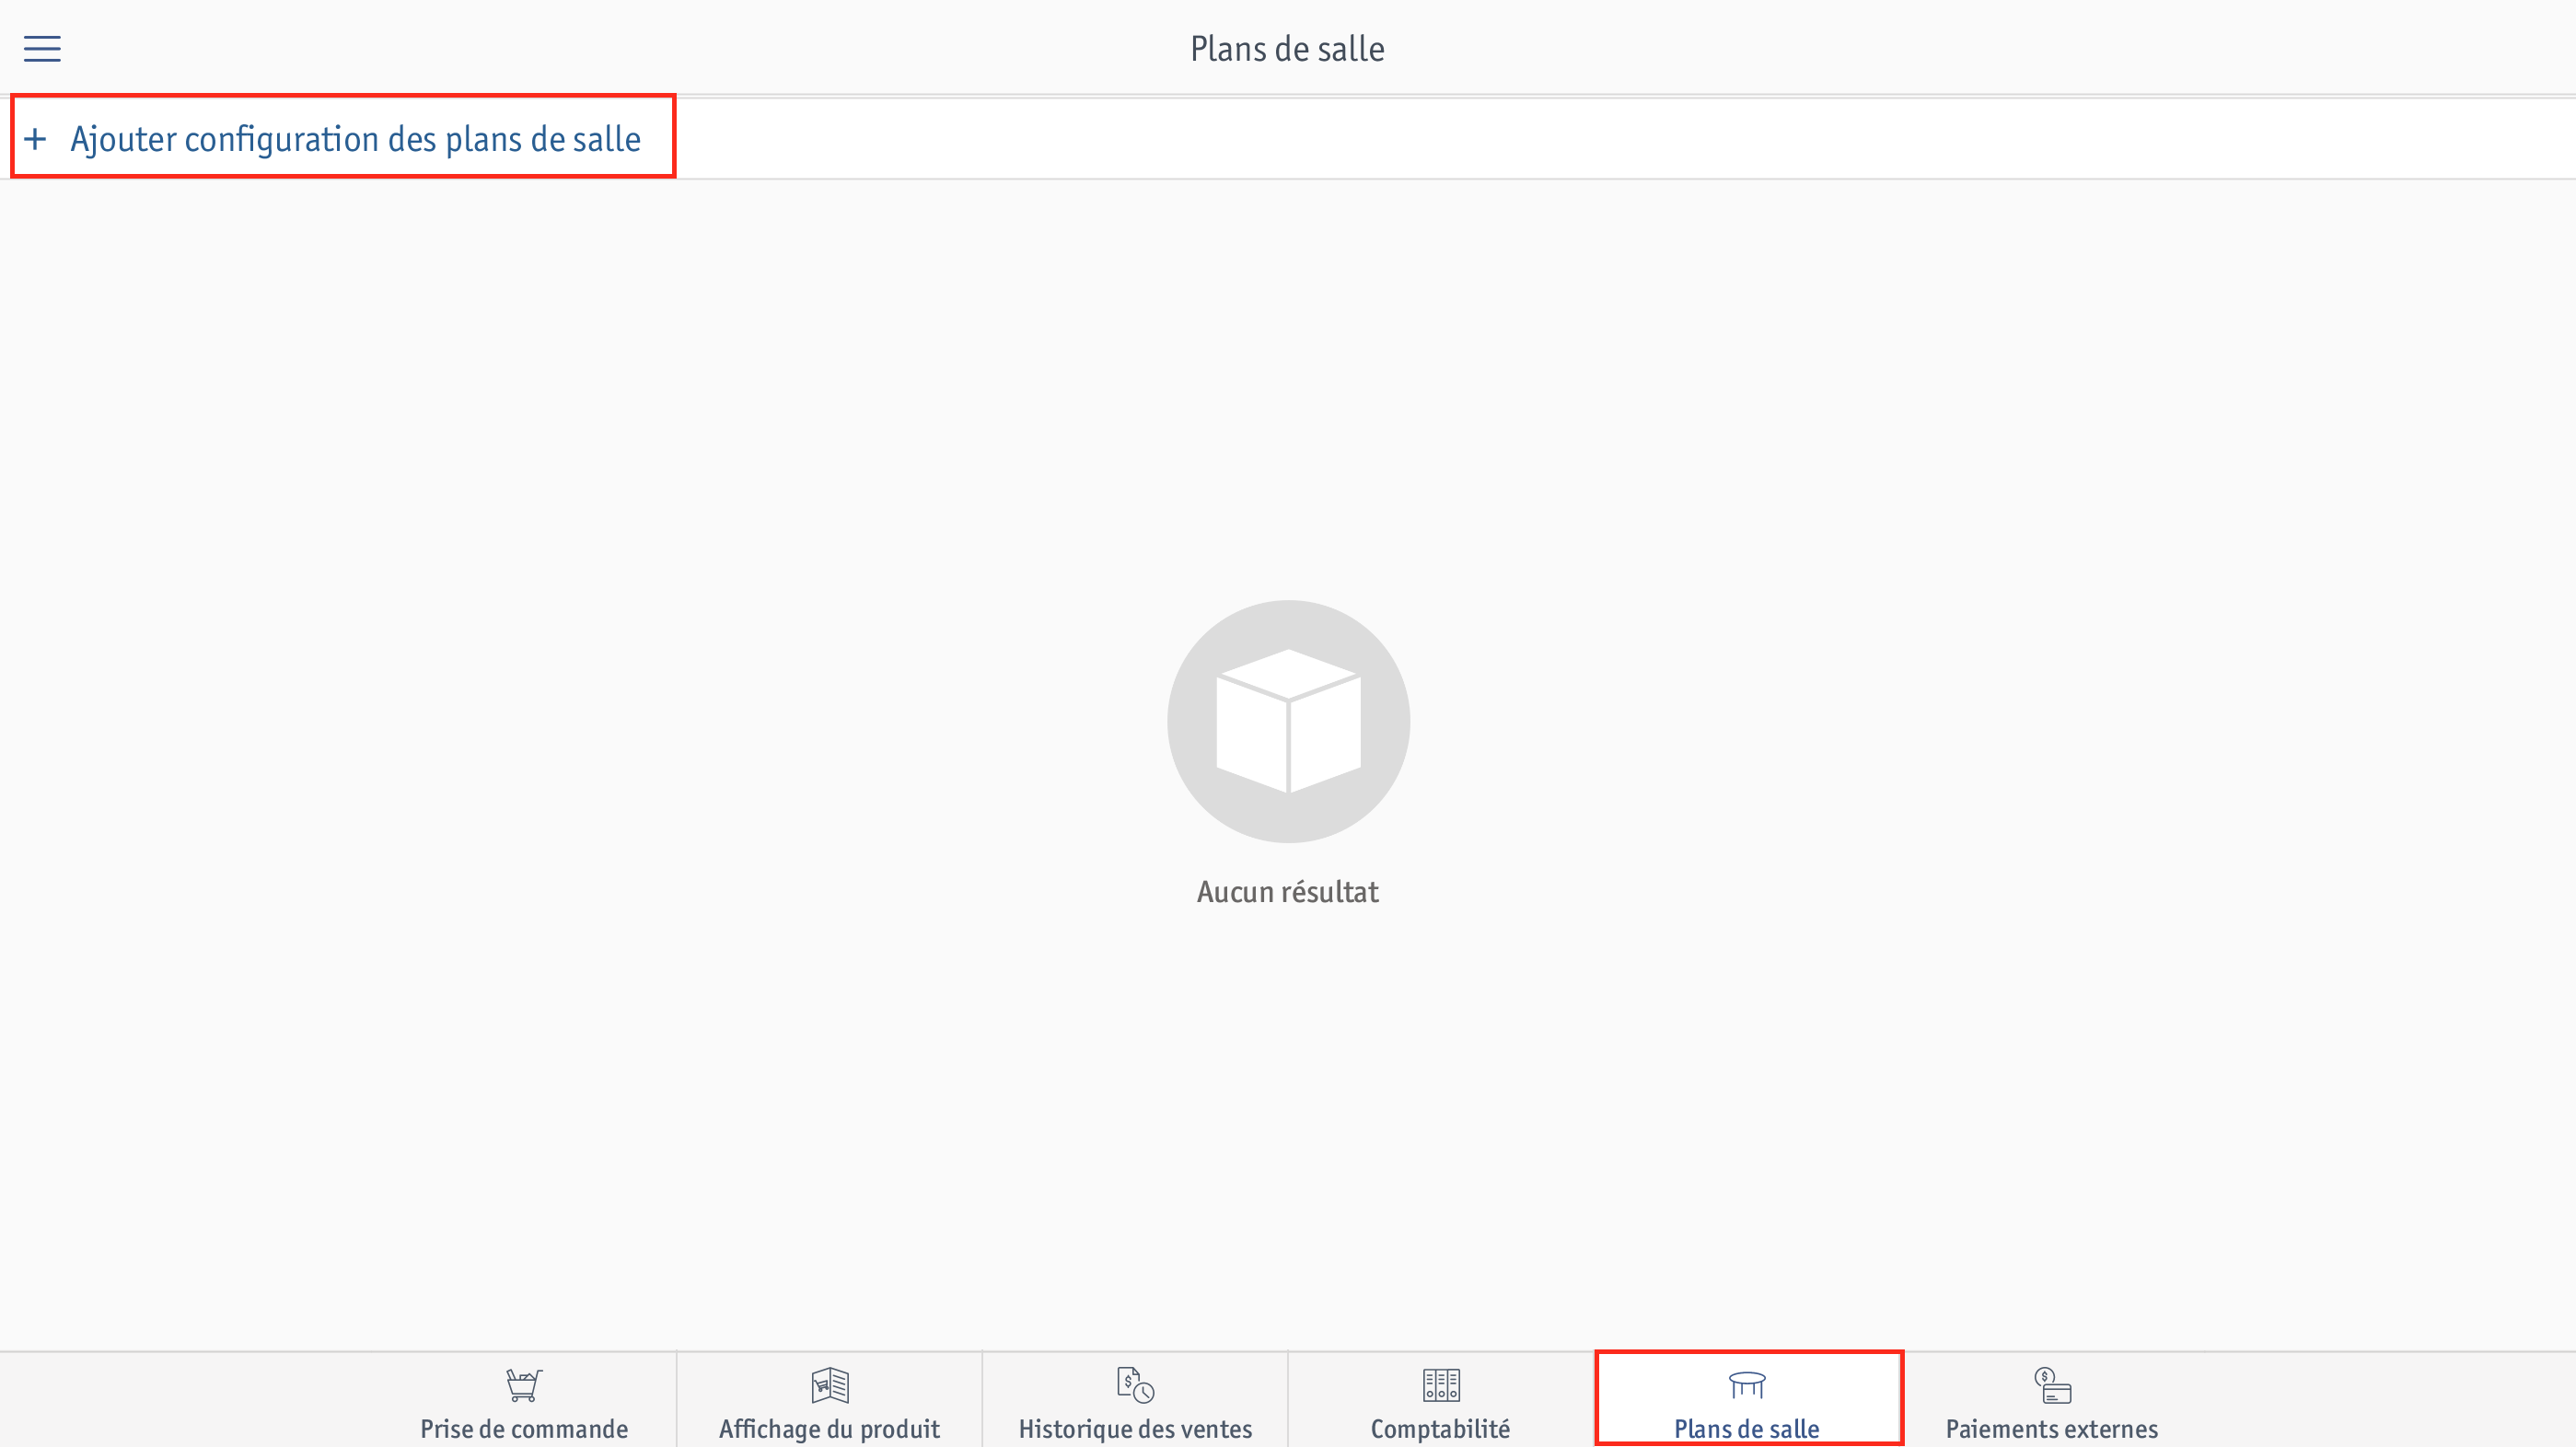Click the accounting binders icon

coord(1441,1385)
